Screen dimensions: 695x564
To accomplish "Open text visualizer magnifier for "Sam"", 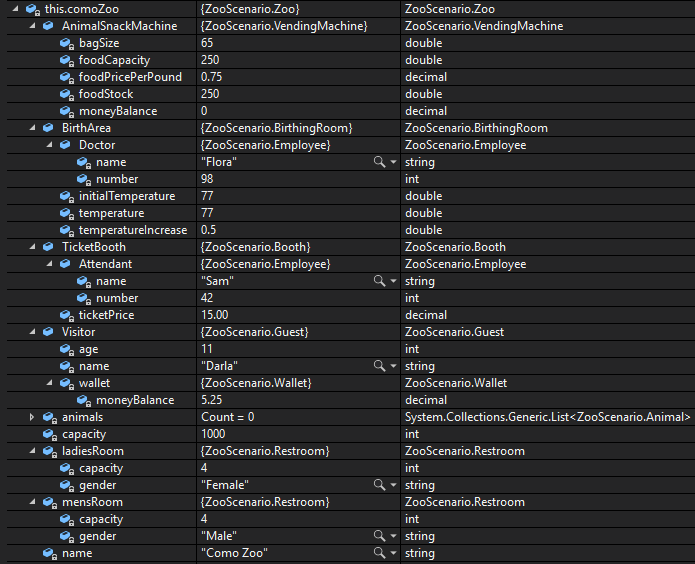I will pyautogui.click(x=379, y=281).
